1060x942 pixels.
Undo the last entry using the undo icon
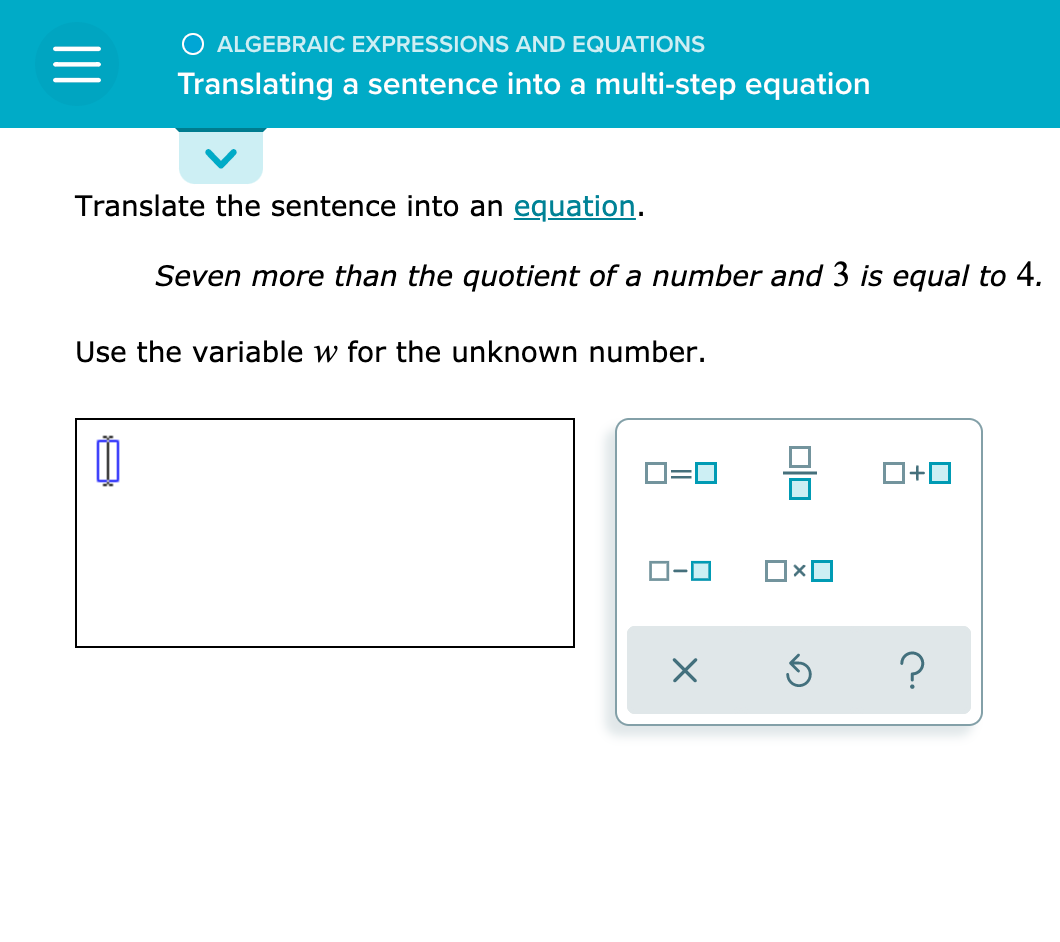coord(798,671)
